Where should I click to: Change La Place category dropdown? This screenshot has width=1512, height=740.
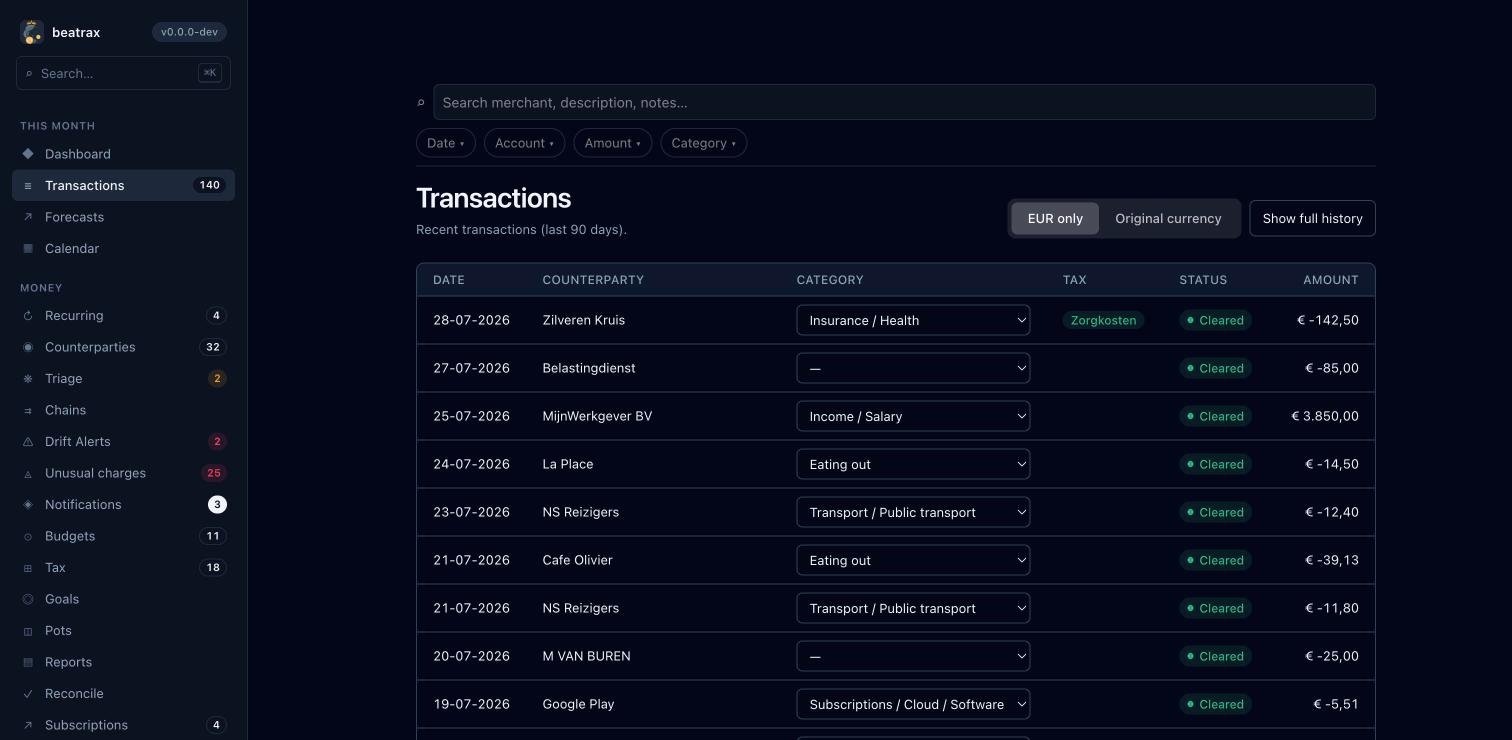913,464
